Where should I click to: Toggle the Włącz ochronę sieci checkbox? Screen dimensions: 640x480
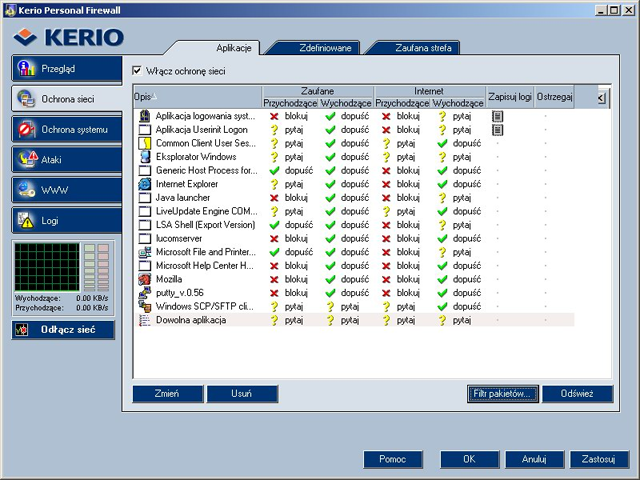tap(138, 71)
